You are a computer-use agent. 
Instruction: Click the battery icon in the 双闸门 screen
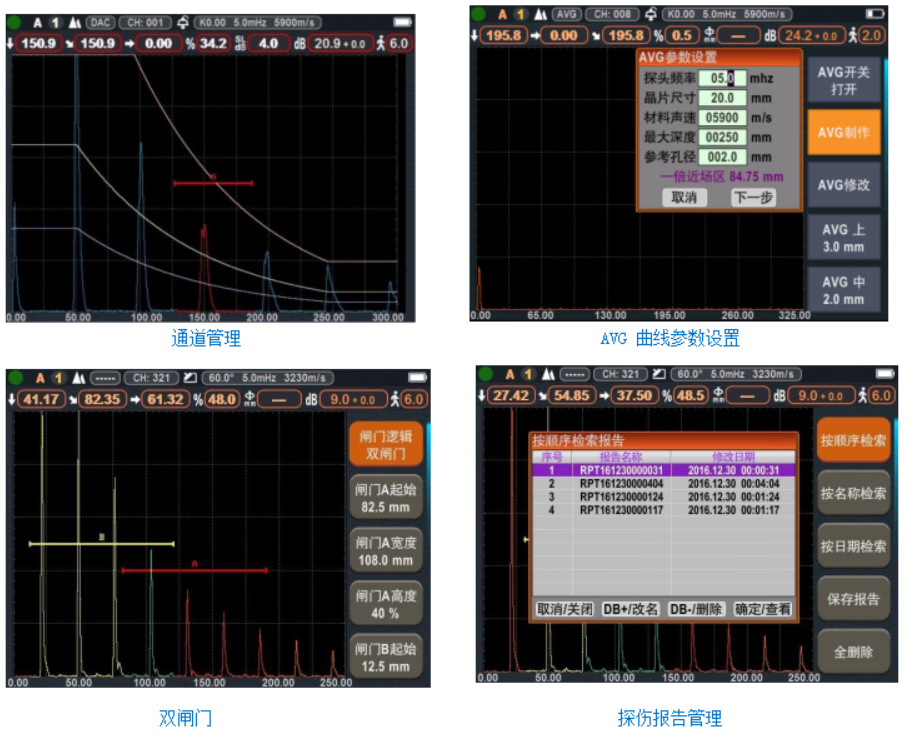click(x=418, y=378)
